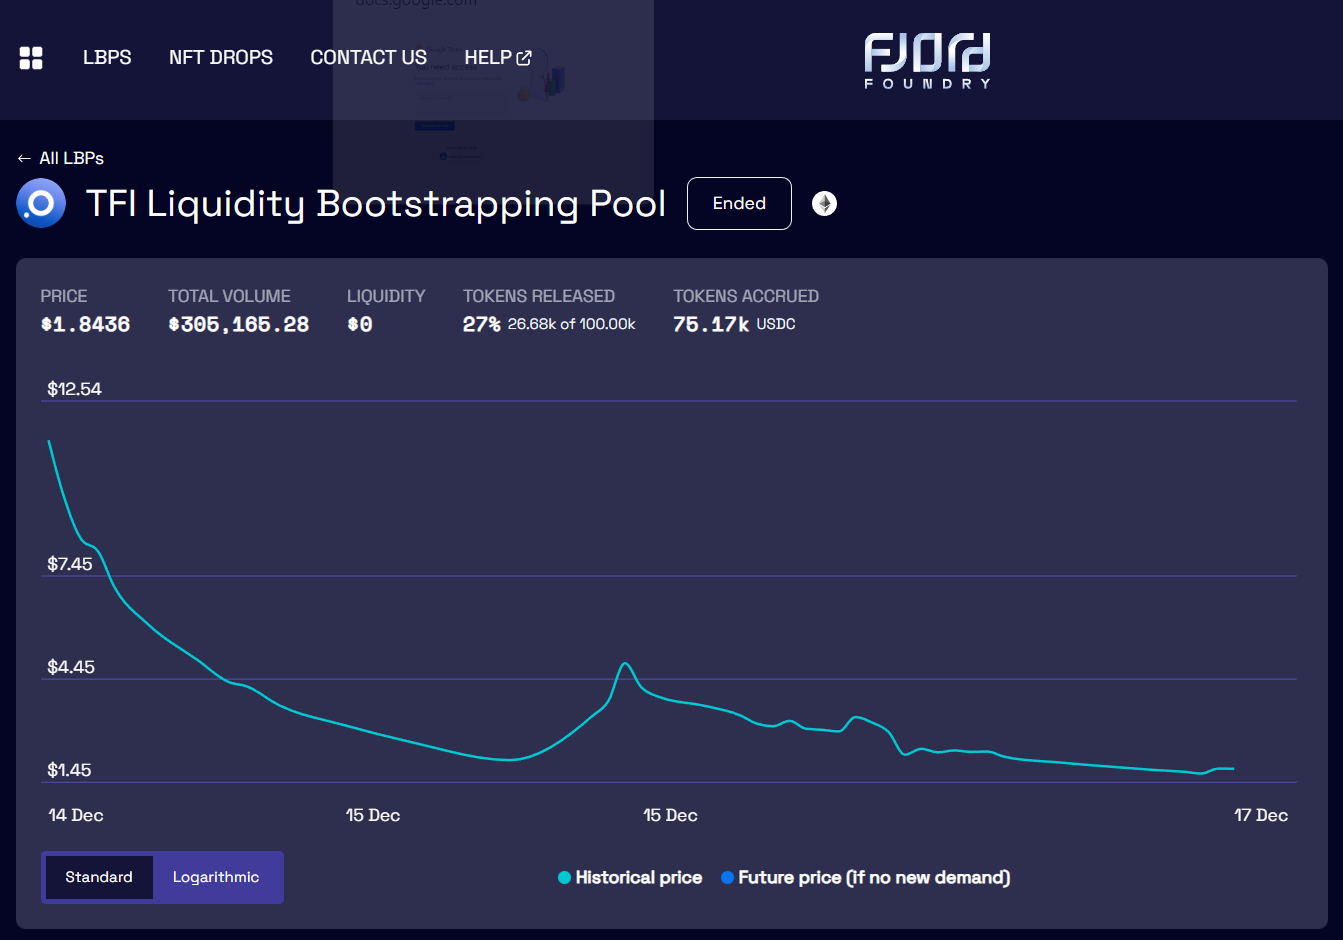Open the CONTACT US page
This screenshot has width=1343, height=940.
[x=369, y=58]
